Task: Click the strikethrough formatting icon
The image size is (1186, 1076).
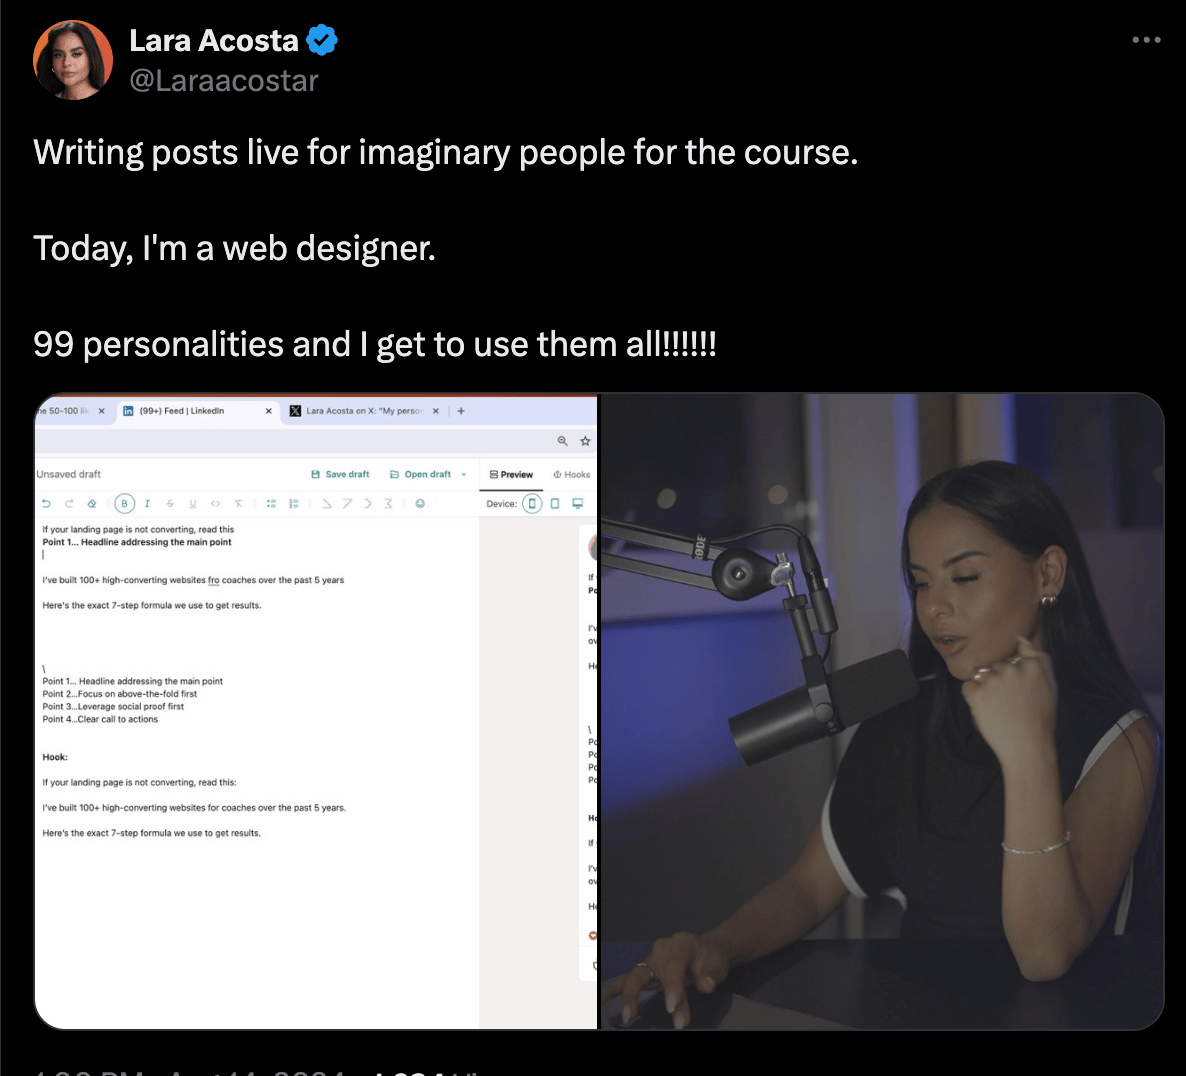Action: pyautogui.click(x=170, y=504)
